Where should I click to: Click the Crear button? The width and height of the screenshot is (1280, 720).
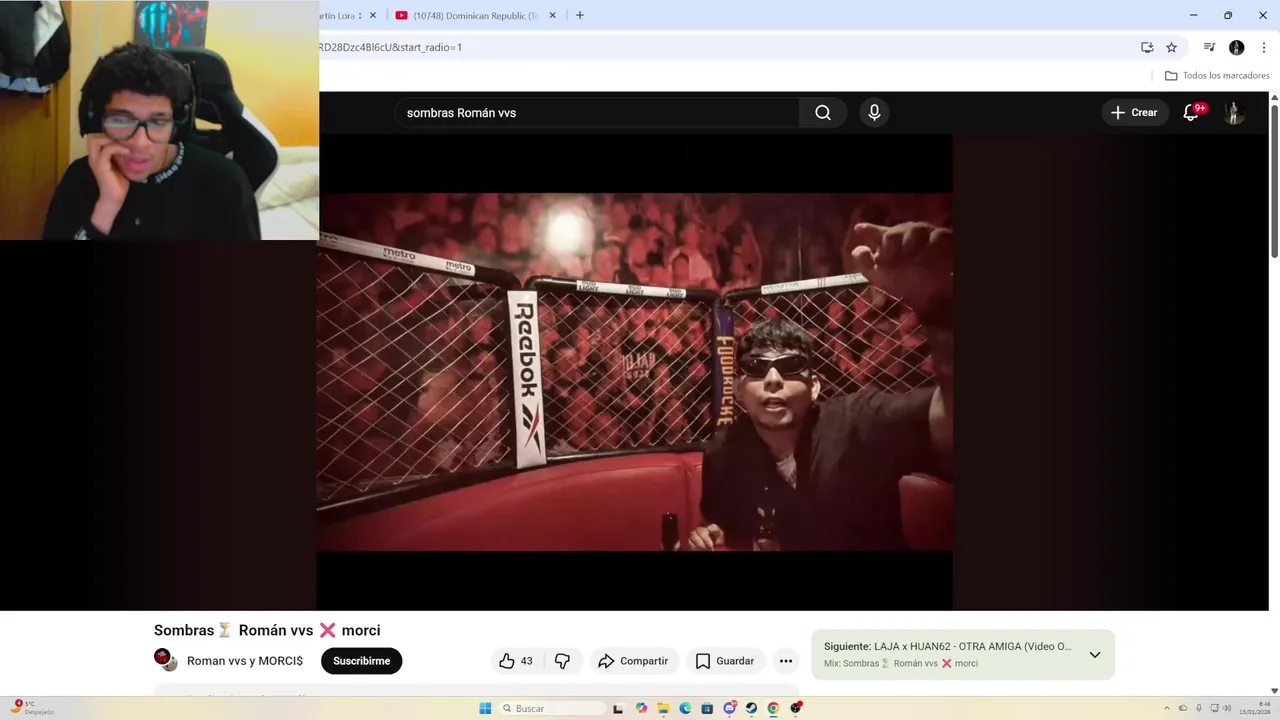tap(1134, 113)
